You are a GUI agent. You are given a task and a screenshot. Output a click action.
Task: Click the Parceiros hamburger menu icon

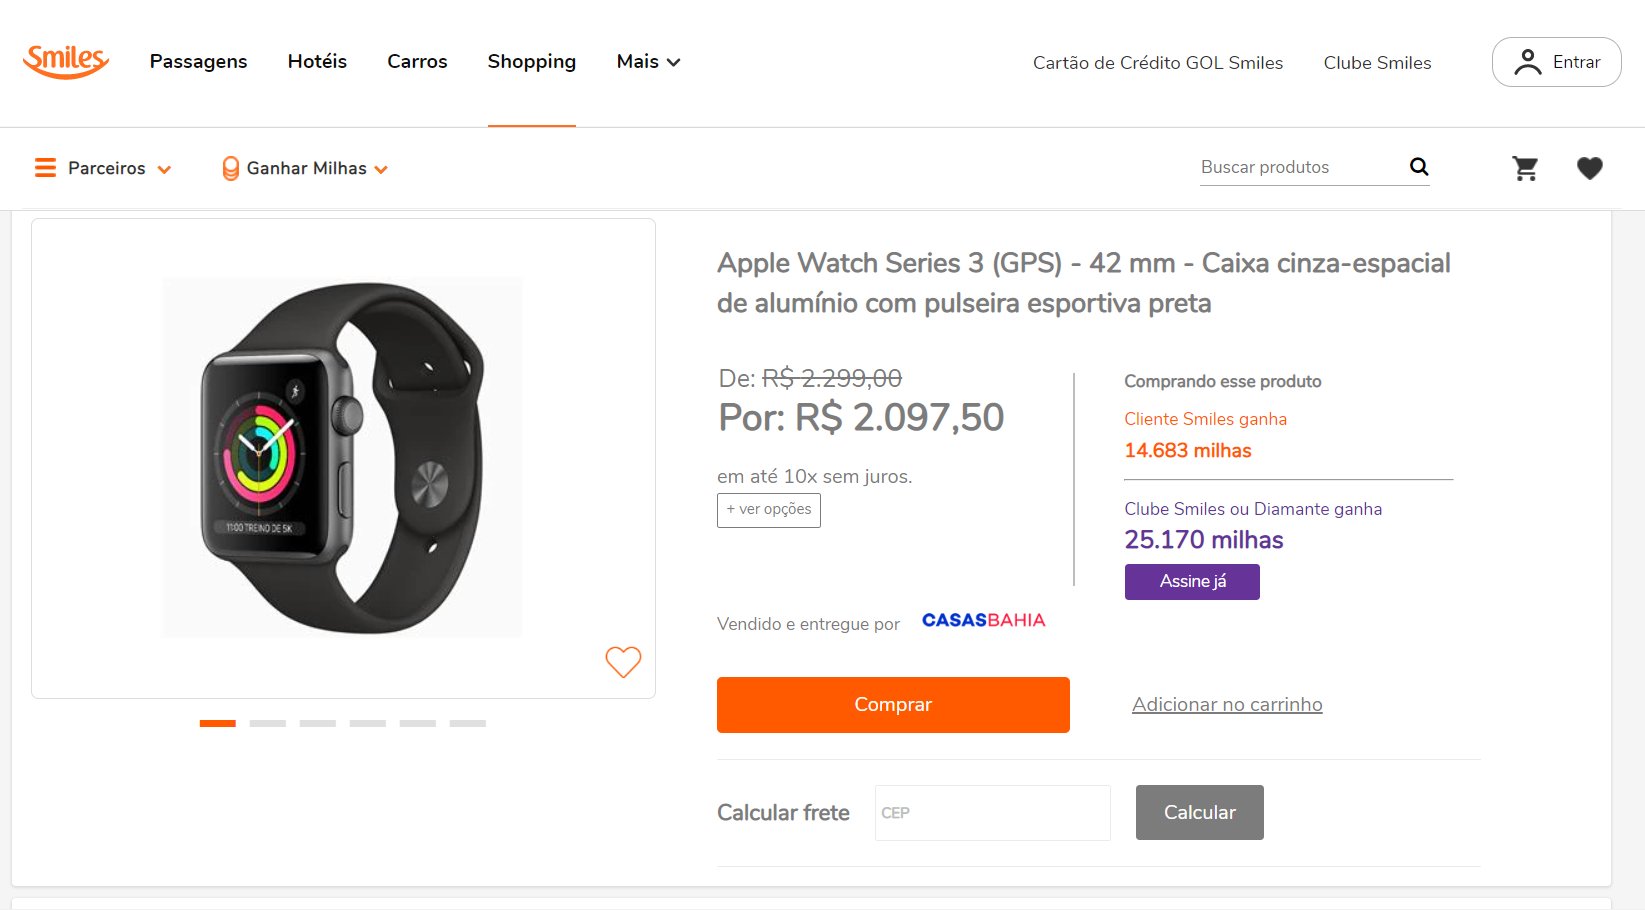coord(45,168)
